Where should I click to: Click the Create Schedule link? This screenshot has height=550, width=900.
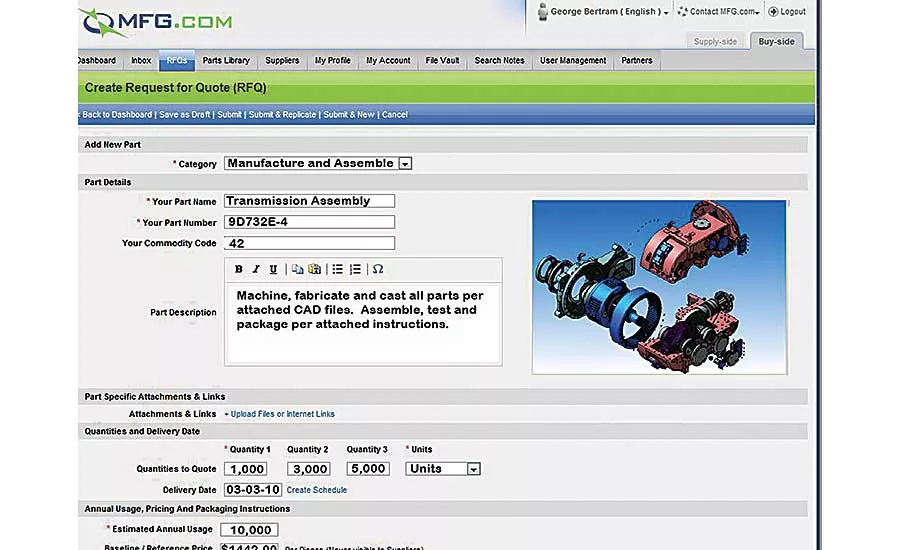pyautogui.click(x=317, y=490)
